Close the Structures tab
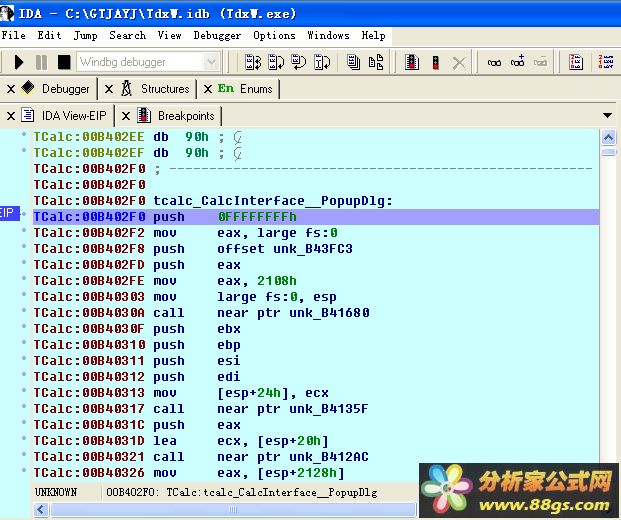Image resolution: width=621 pixels, height=520 pixels. (109, 89)
